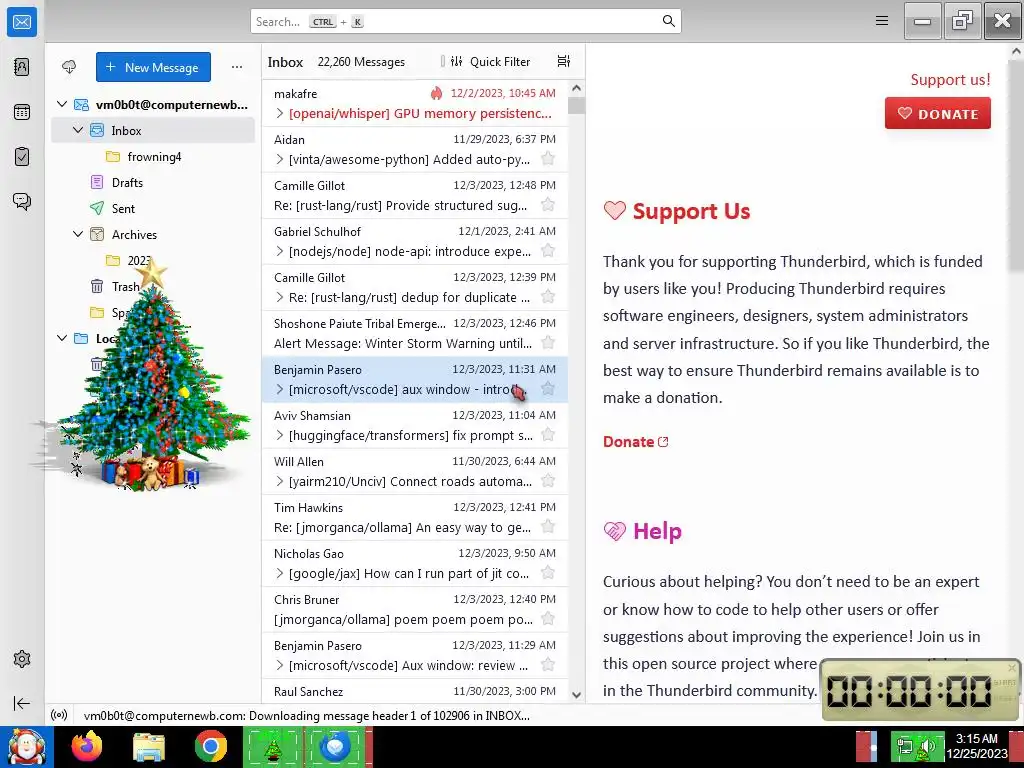
Task: Expand the Aidan awesome-python thread
Action: tap(280, 159)
